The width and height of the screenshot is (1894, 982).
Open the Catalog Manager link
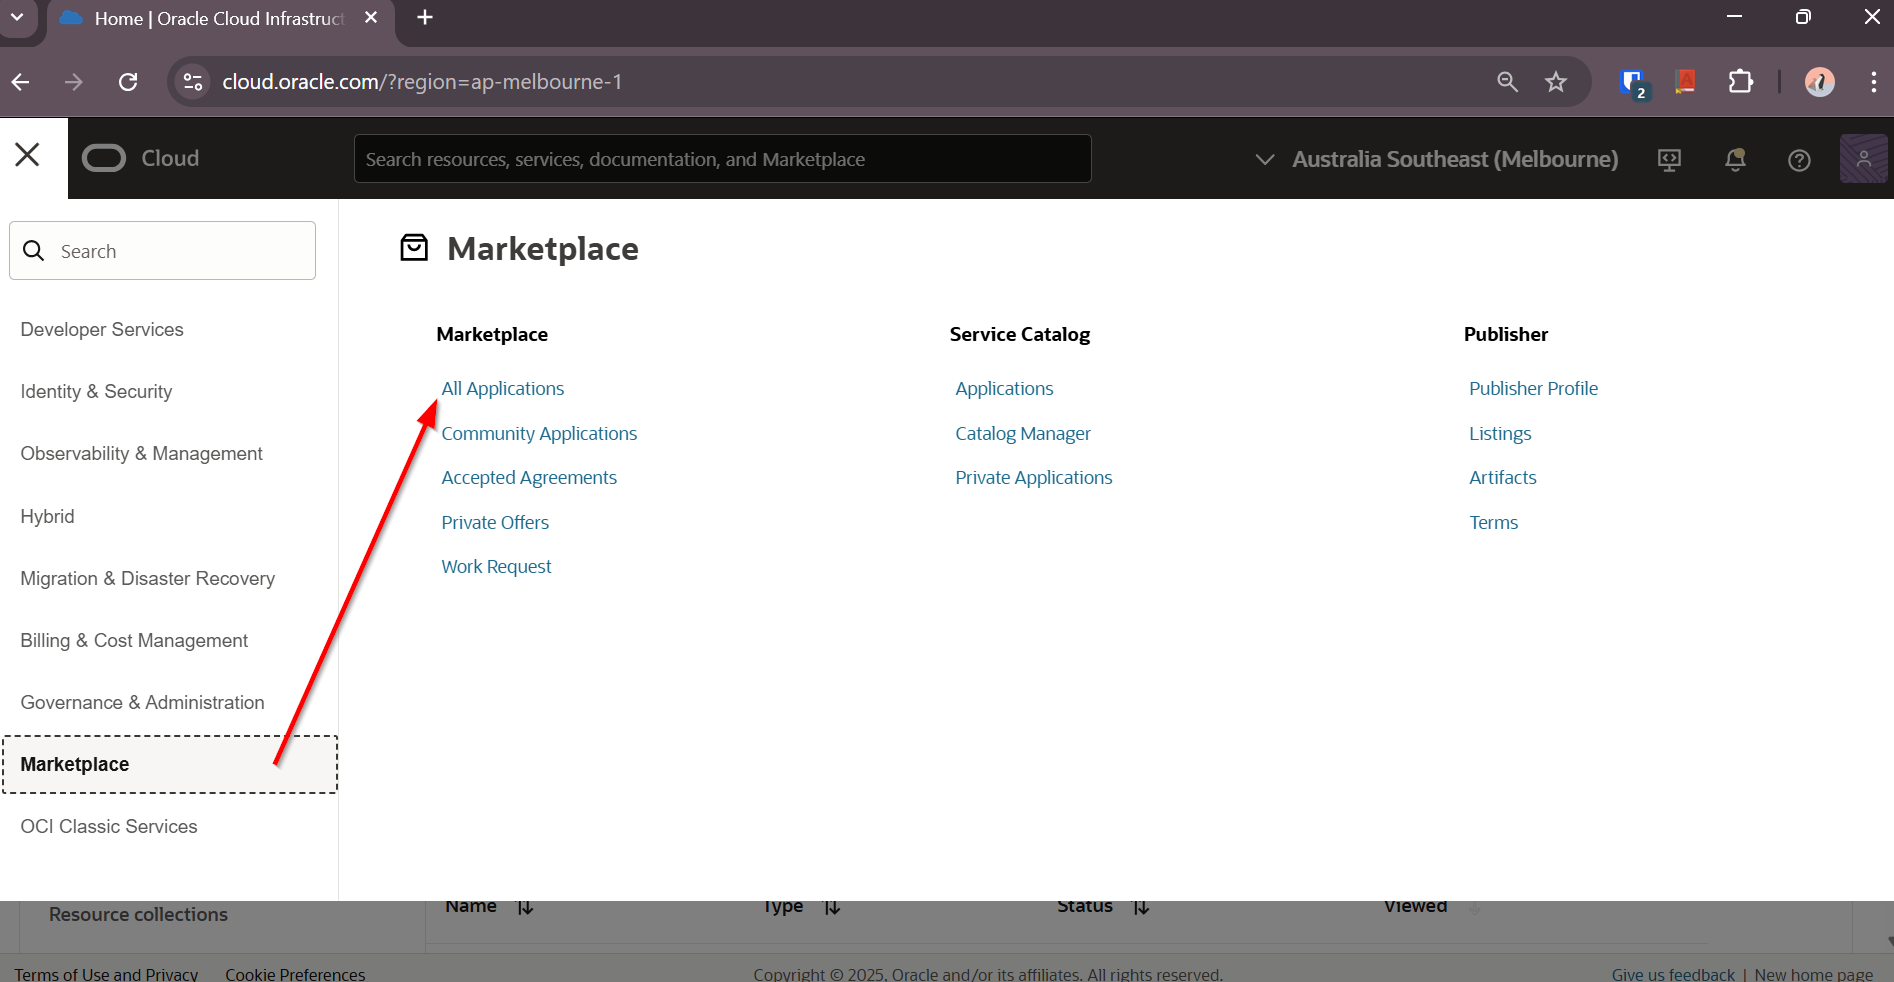coord(1022,434)
